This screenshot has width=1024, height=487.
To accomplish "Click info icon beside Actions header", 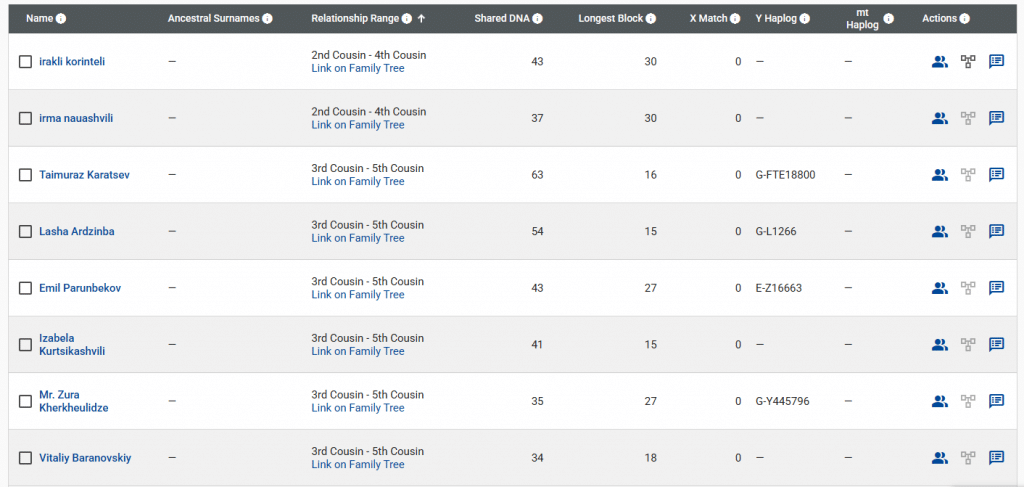I will pyautogui.click(x=964, y=19).
